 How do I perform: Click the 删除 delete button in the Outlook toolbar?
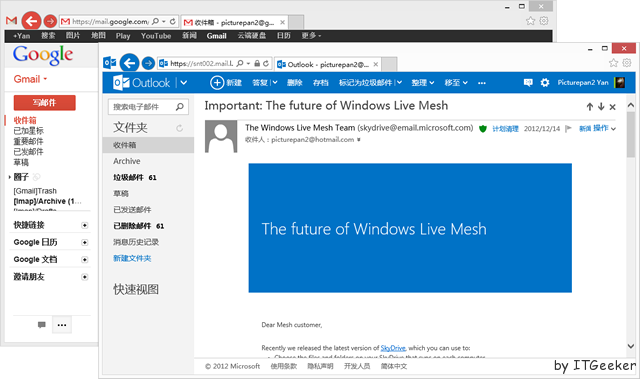(294, 83)
